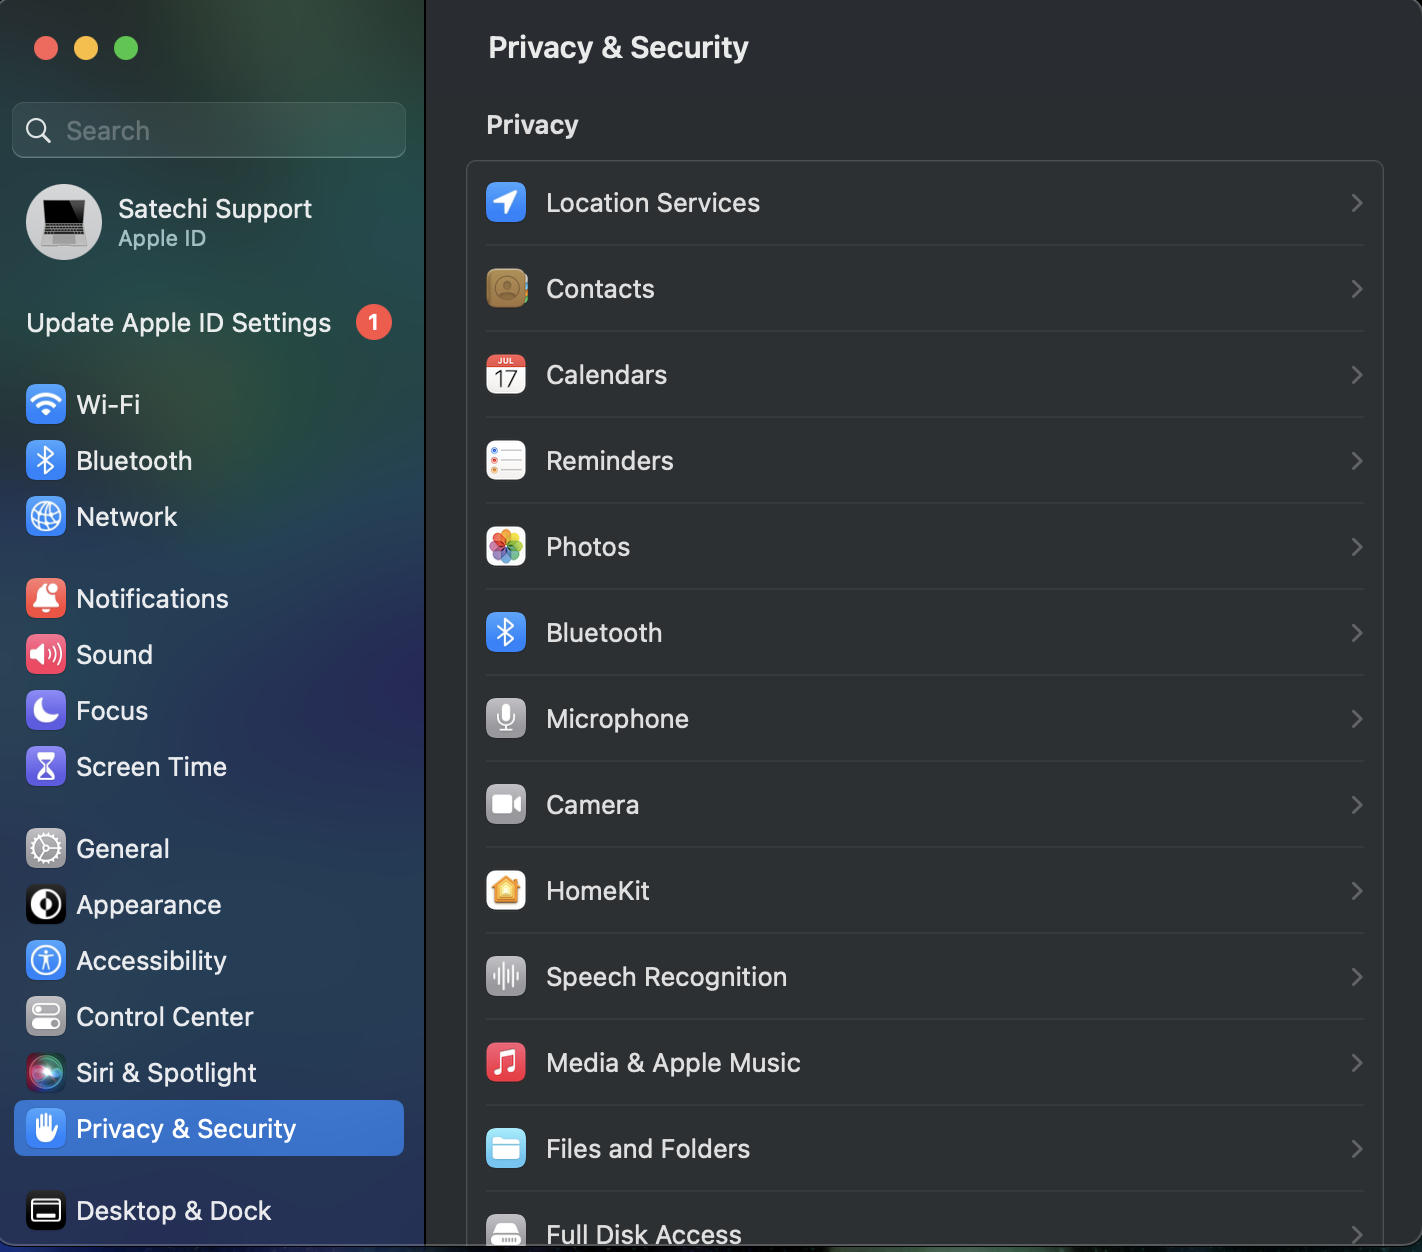Click the Calendars icon showing 17
The height and width of the screenshot is (1252, 1422).
pyautogui.click(x=506, y=375)
